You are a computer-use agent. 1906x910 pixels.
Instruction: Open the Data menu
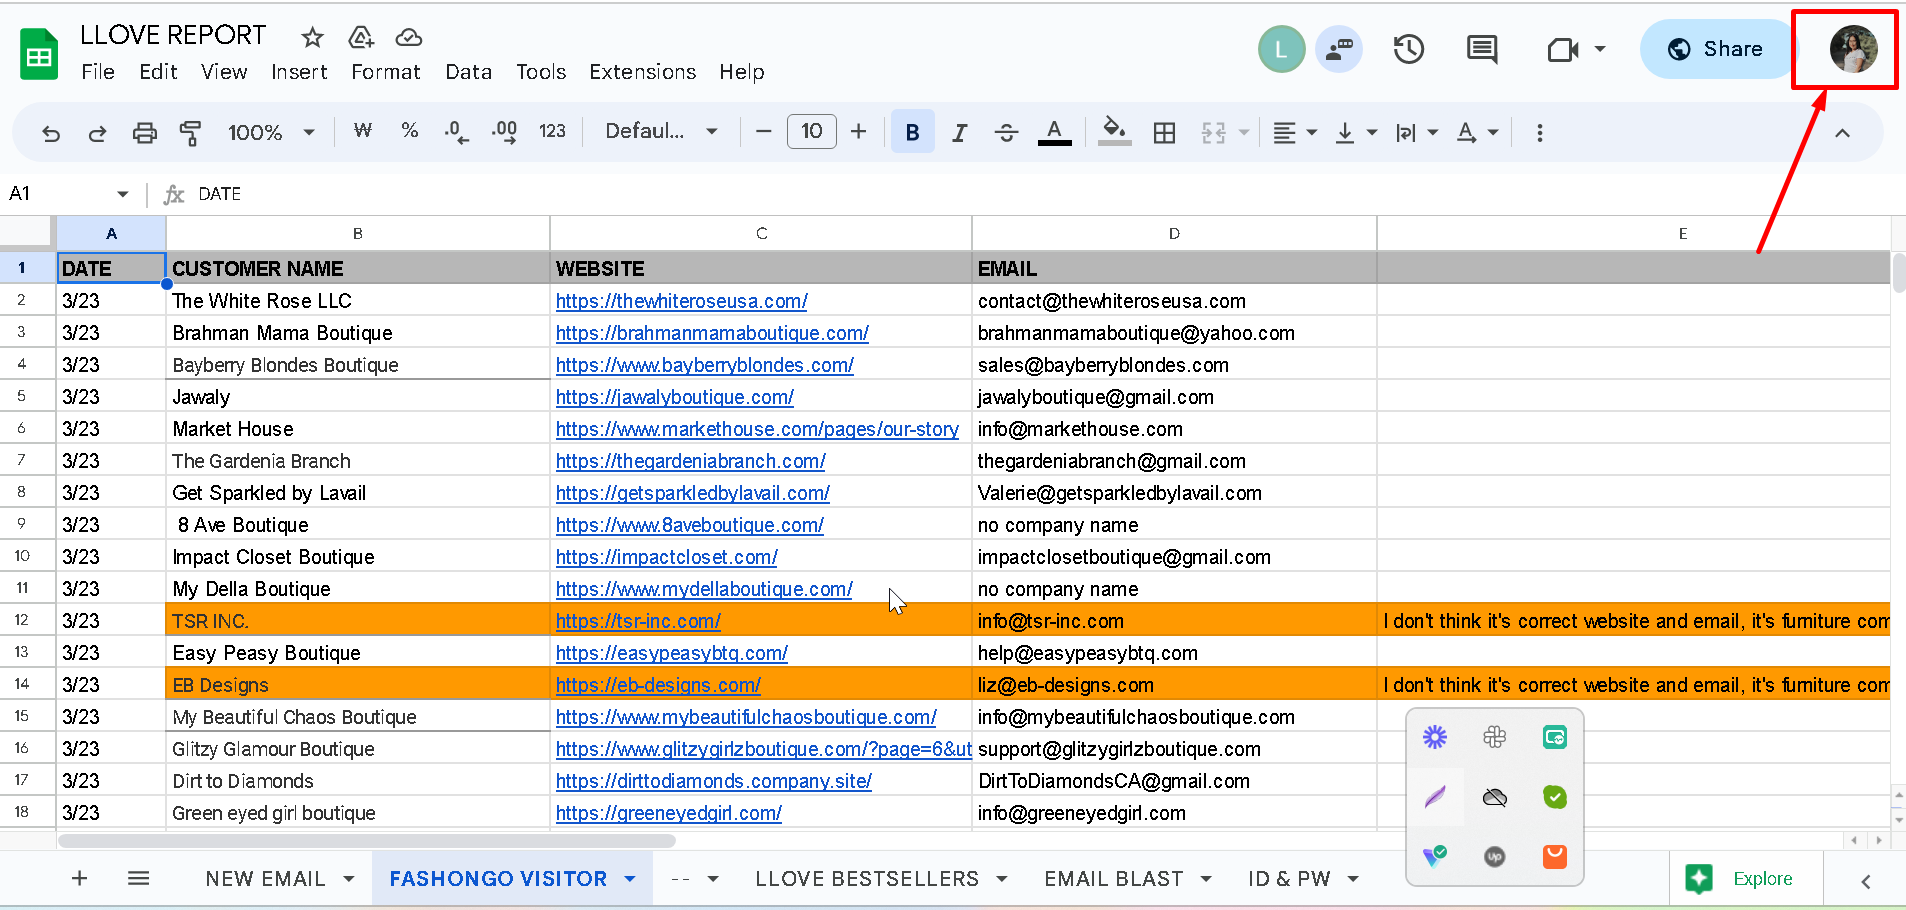click(469, 72)
